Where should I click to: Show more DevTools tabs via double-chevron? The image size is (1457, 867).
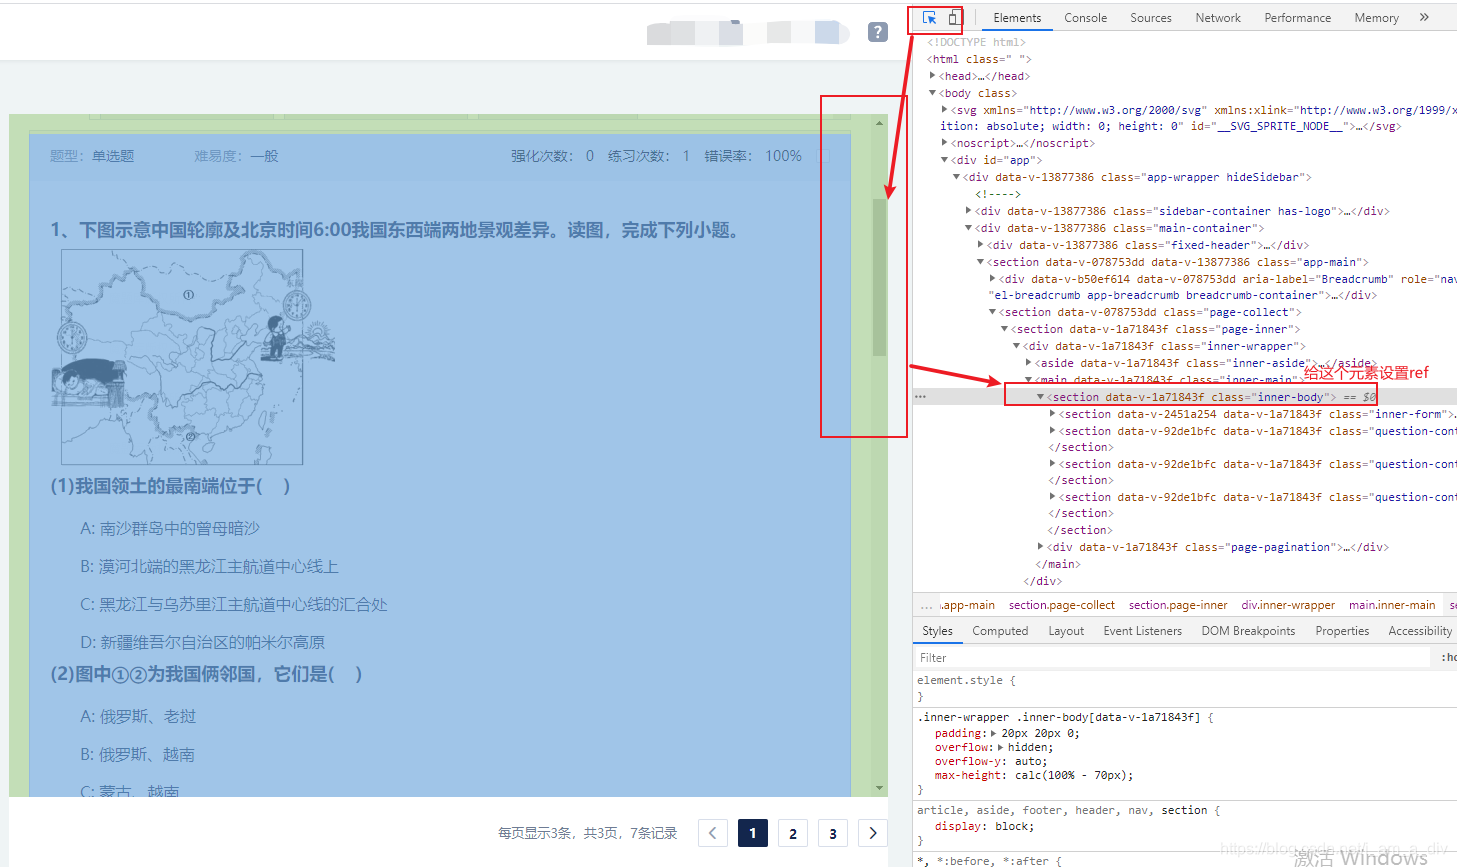pyautogui.click(x=1424, y=17)
